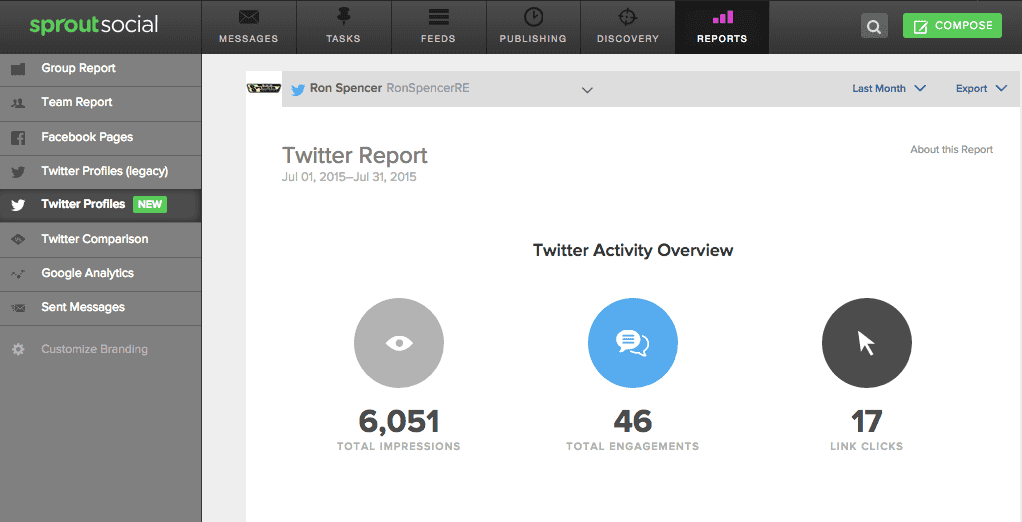Open Group Report in sidebar
Screen dimensions: 1022x522
click(x=100, y=69)
